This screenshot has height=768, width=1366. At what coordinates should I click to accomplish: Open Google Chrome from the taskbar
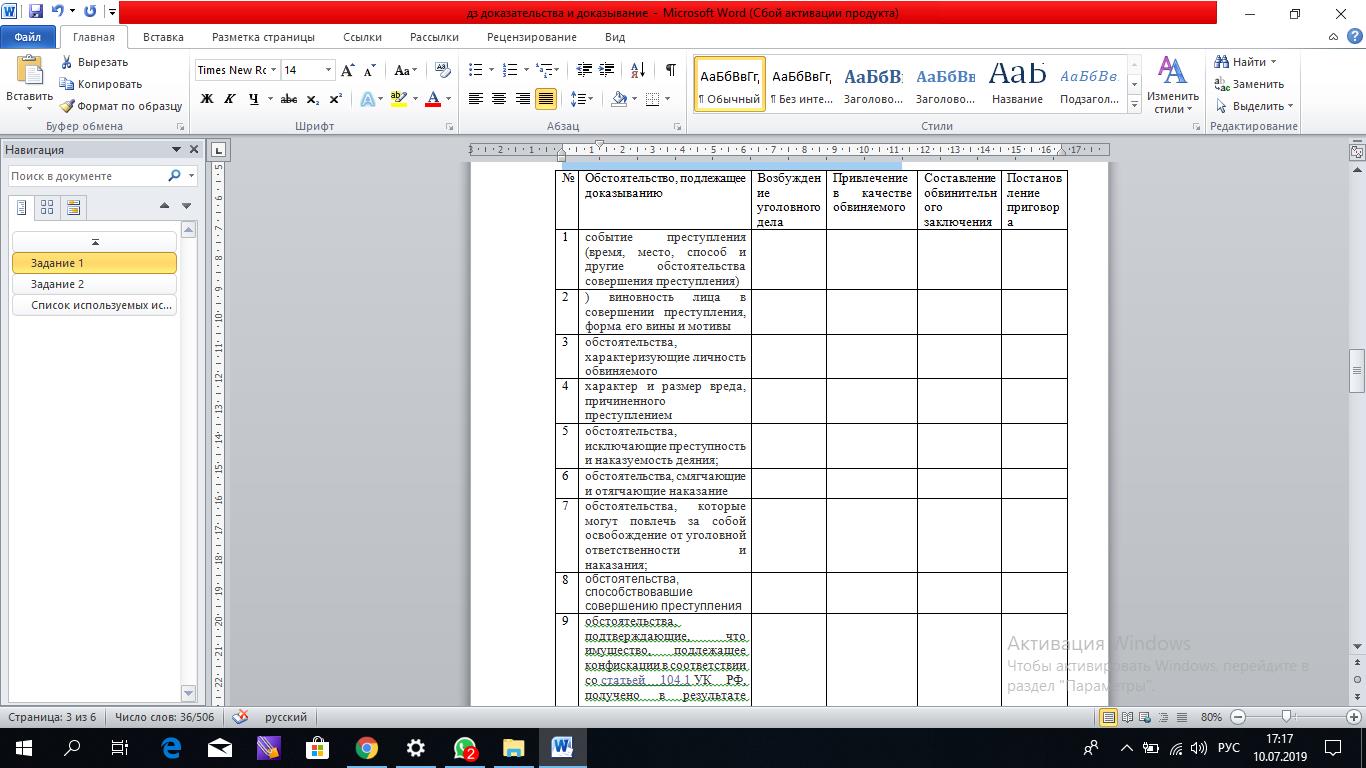[366, 747]
